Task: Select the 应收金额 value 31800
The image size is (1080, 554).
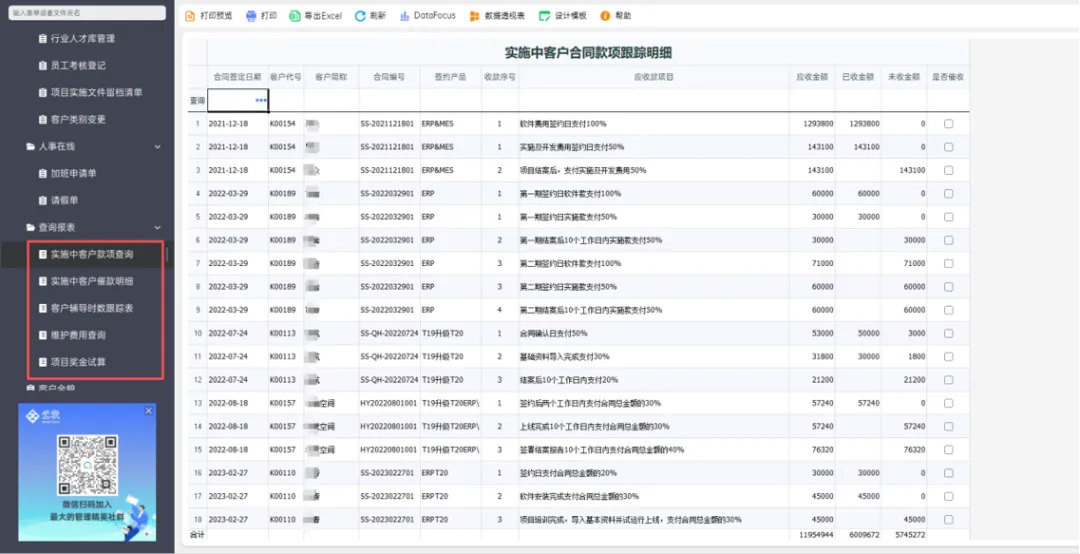Action: click(822, 357)
